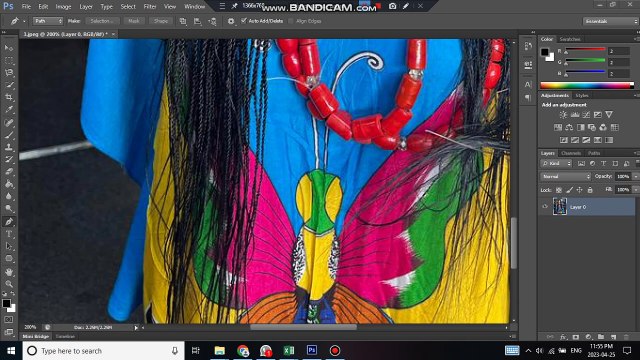
Task: Toggle lock transparent pixels
Action: coord(559,190)
